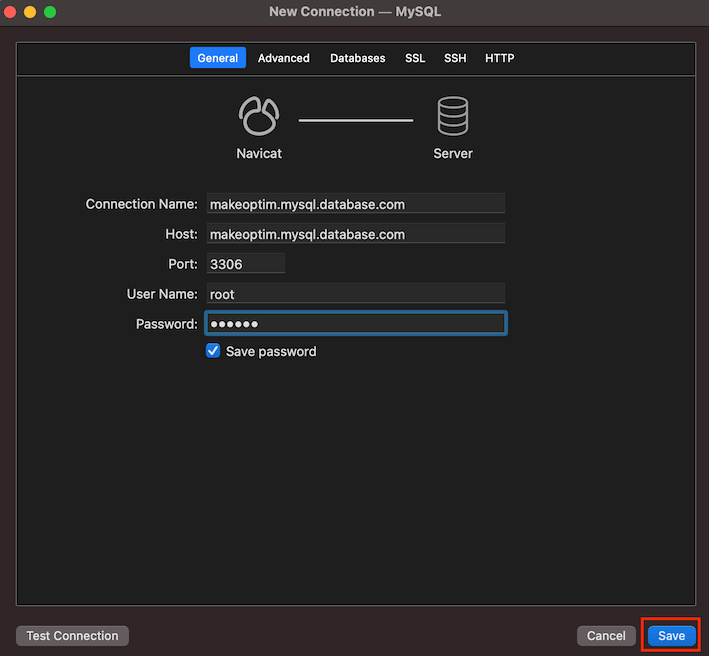709x656 pixels.
Task: Click the Port label
Action: 183,264
